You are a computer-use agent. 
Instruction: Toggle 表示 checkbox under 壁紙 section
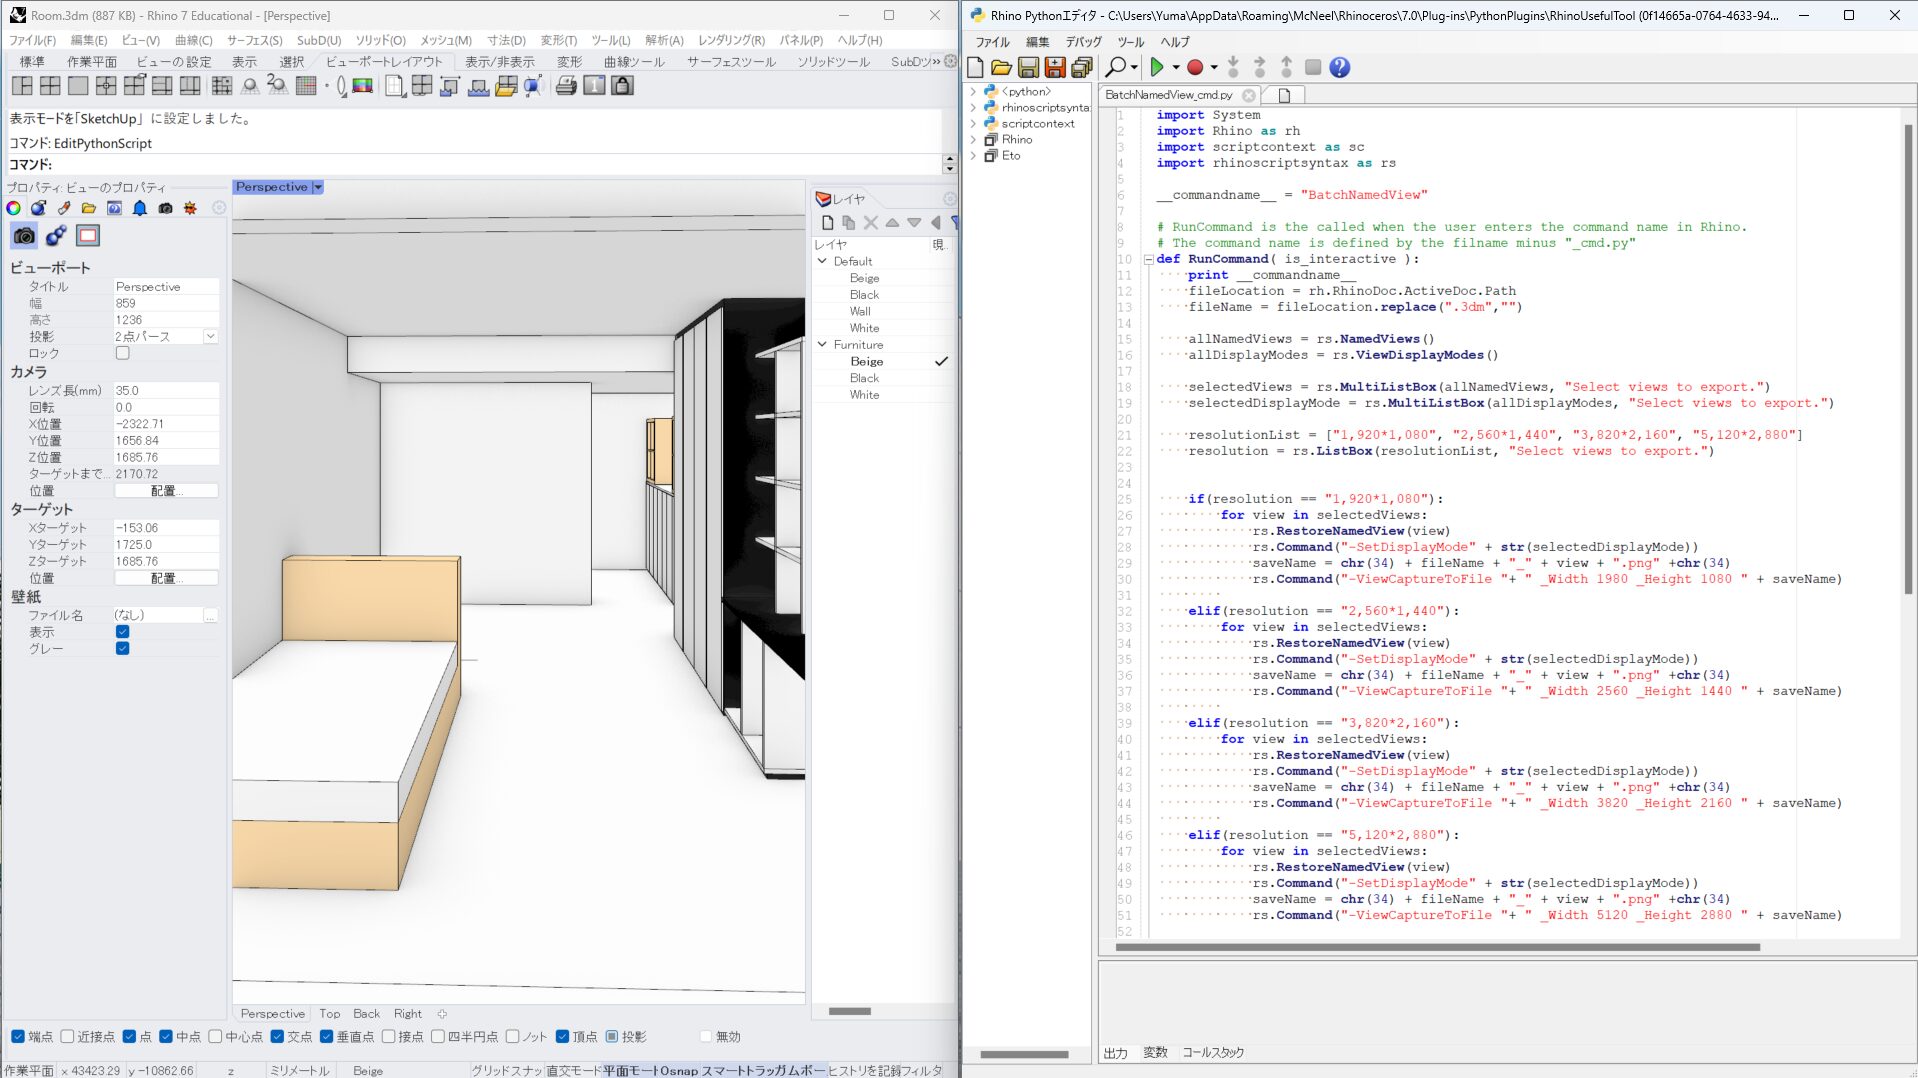(x=121, y=631)
